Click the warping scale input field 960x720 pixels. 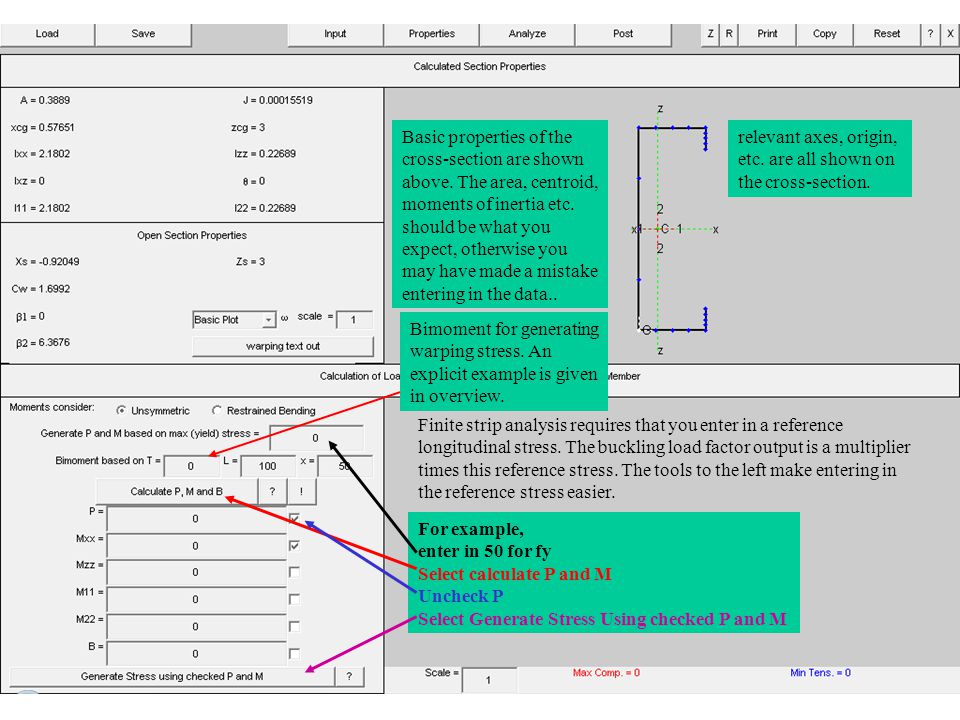354,320
